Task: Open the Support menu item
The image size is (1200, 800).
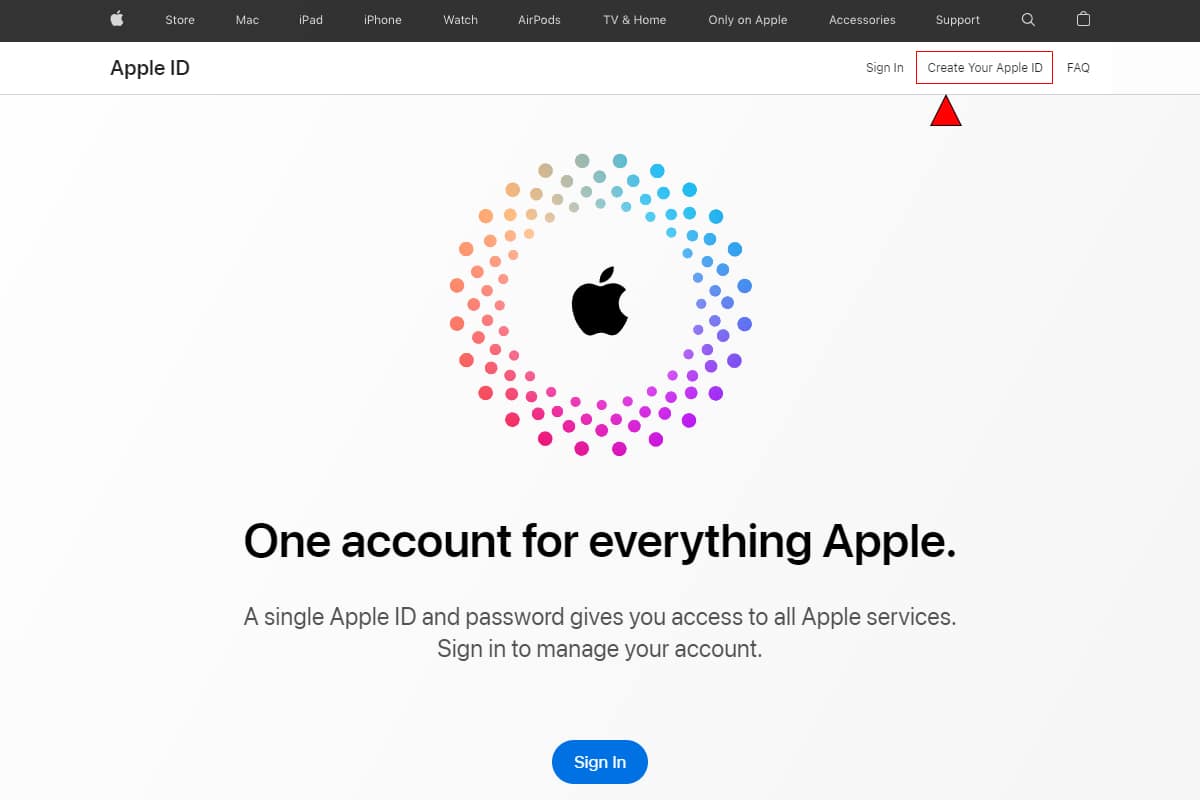Action: pyautogui.click(x=958, y=20)
